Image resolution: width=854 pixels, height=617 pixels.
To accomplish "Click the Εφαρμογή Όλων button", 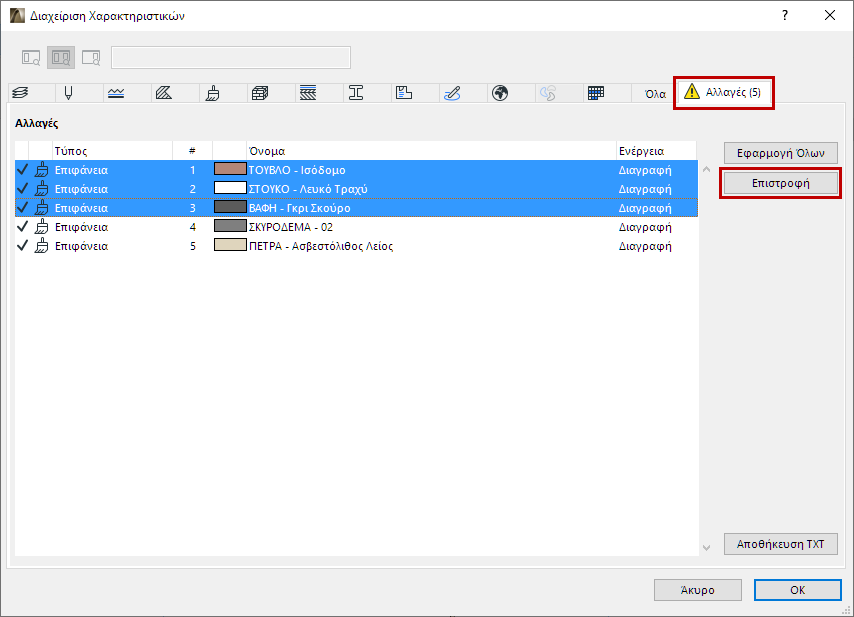I will click(780, 153).
